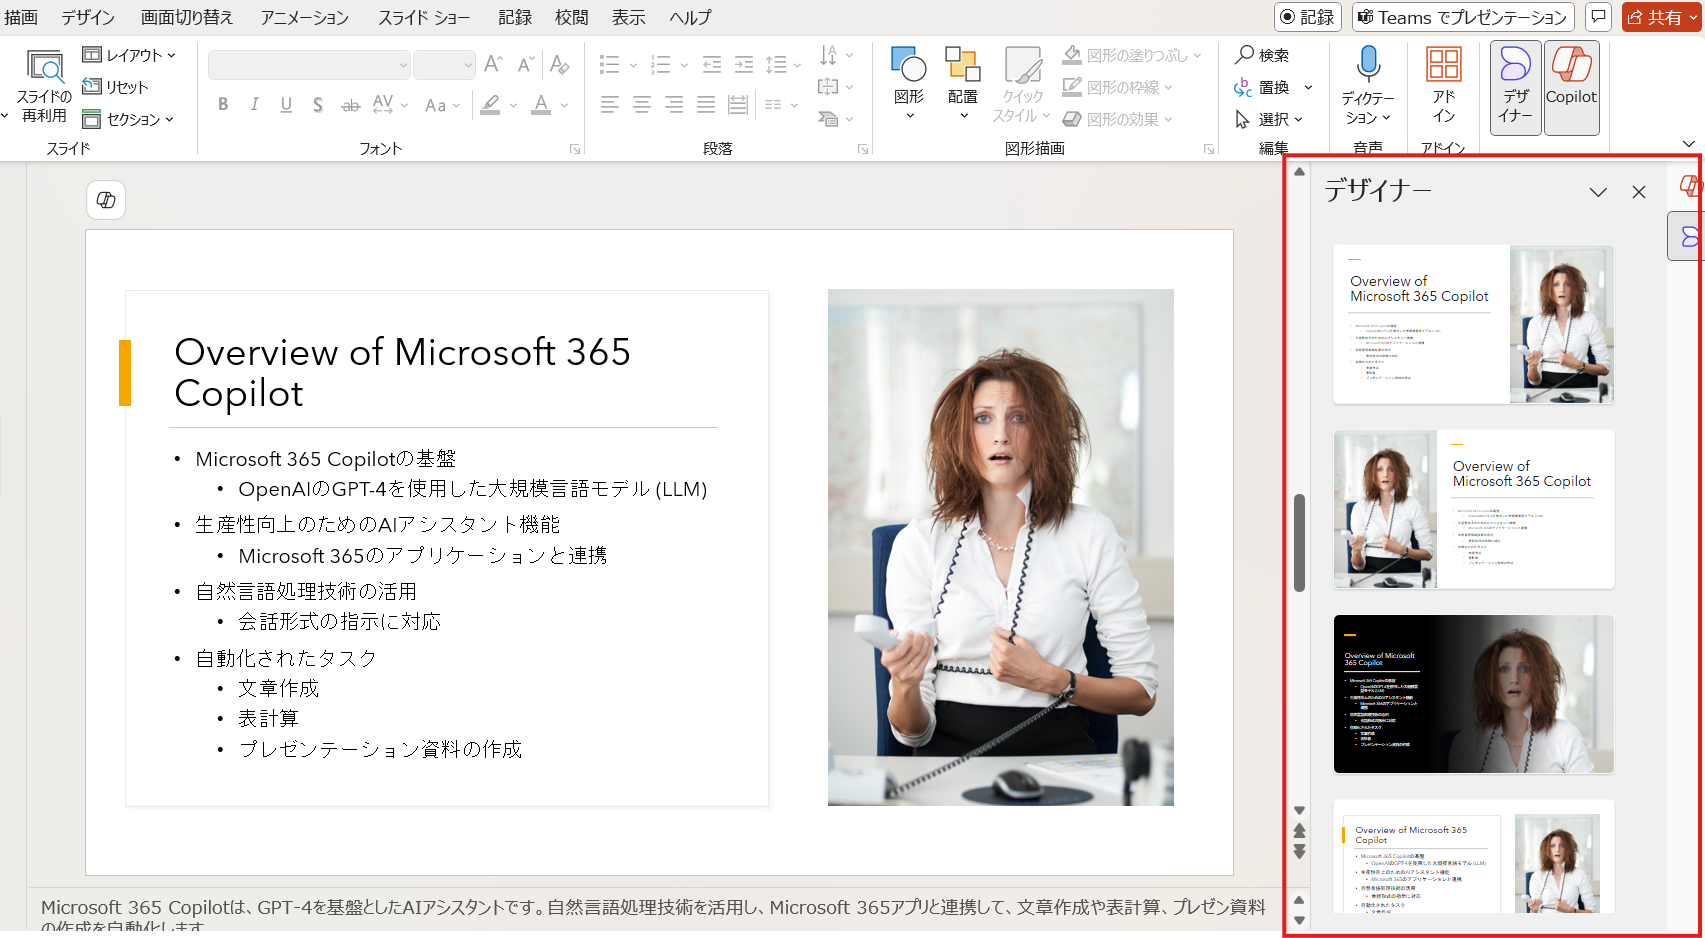The image size is (1705, 938).
Task: Open the Shape Outline (図形の枠線) dropdown
Action: (1117, 87)
